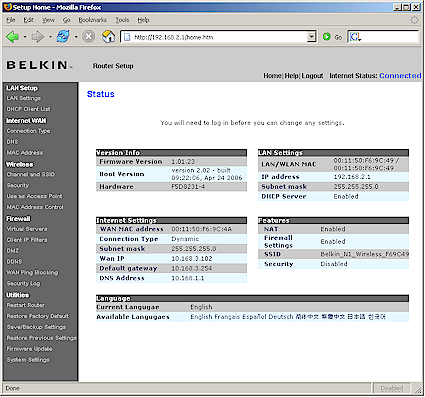
Task: Open the Go menu
Action: pos(67,20)
